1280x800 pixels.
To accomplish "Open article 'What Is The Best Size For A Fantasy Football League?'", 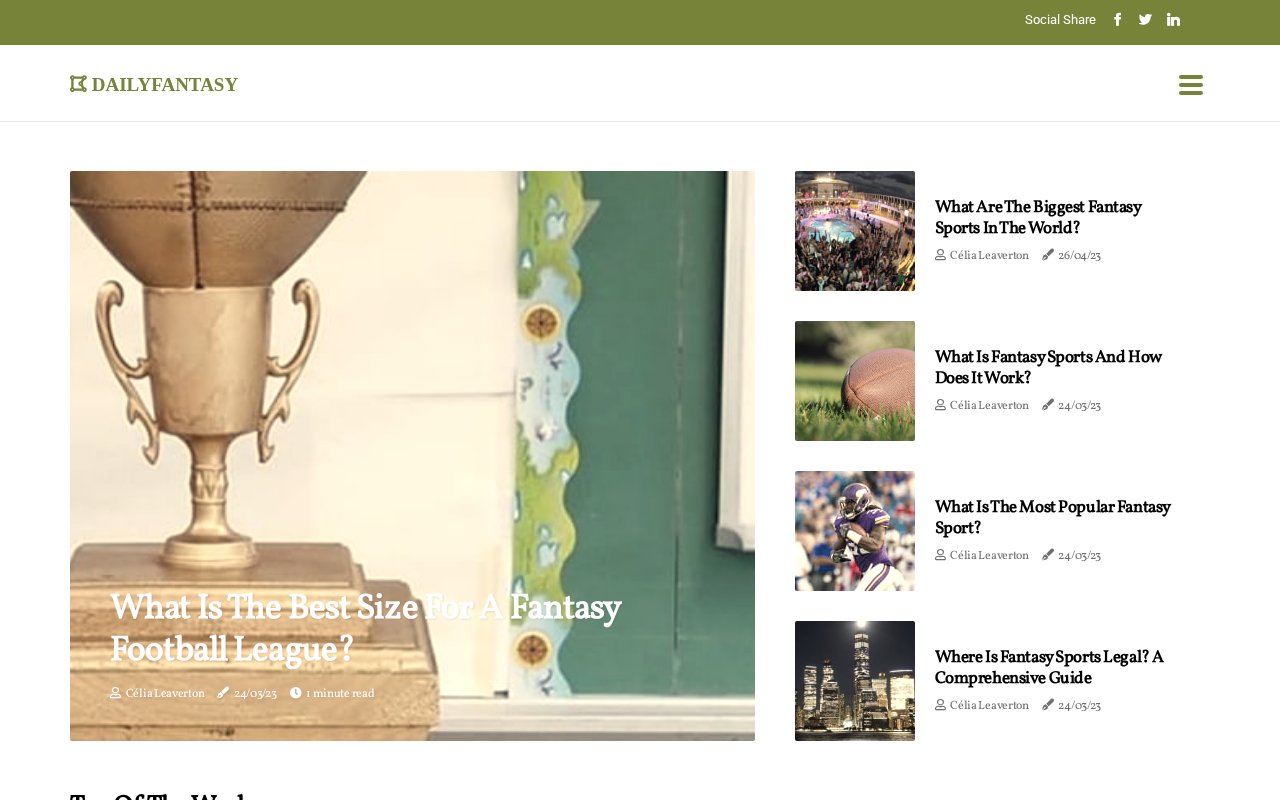I will pyautogui.click(x=365, y=629).
